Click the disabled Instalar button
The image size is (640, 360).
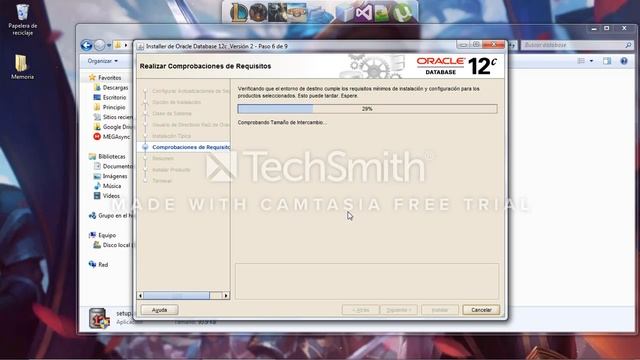[x=440, y=310]
